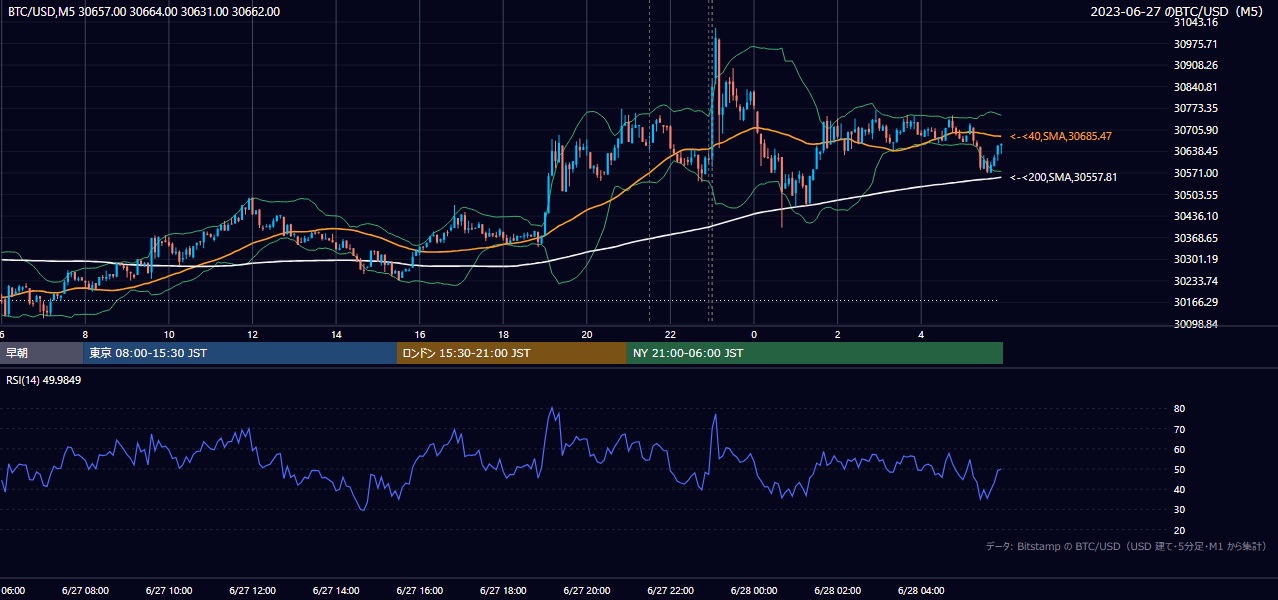Click hour label 10 under price chart
The image size is (1278, 600).
click(169, 335)
